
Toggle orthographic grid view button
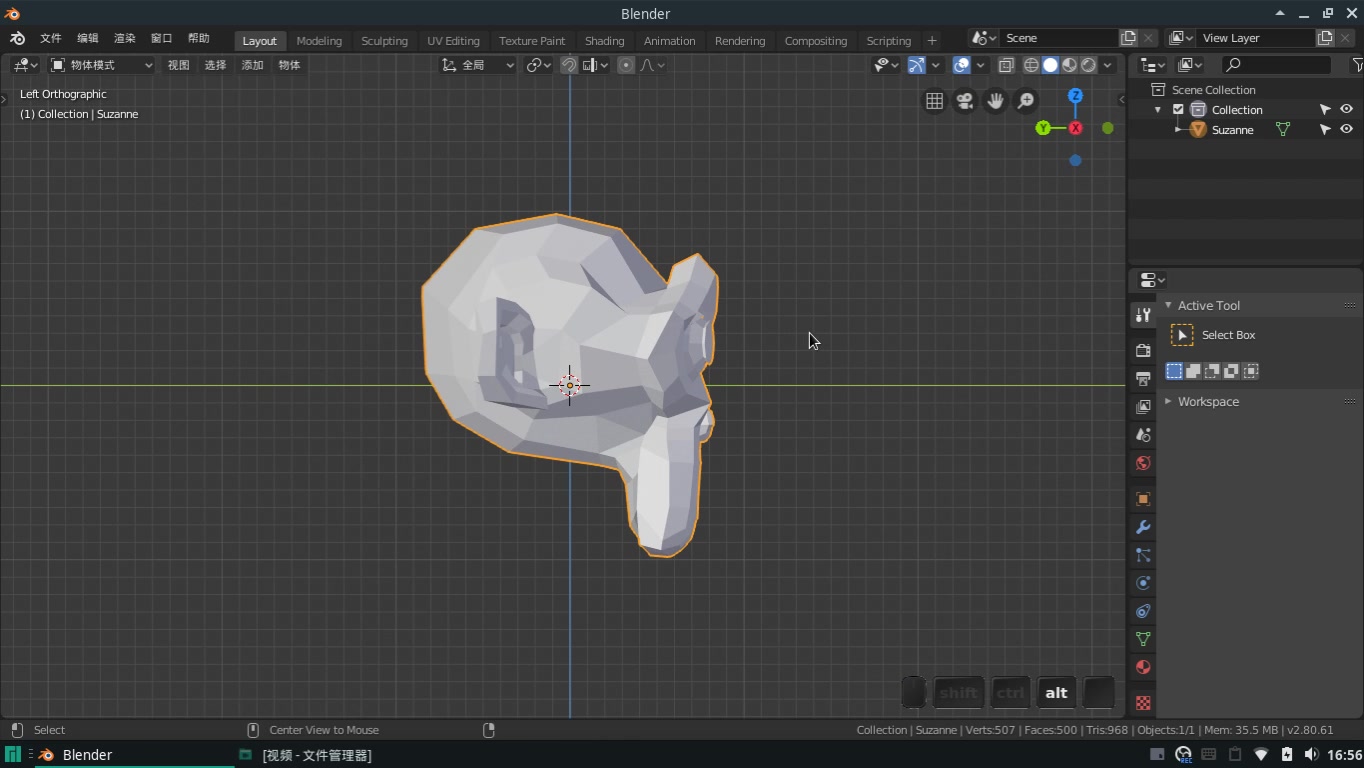(934, 101)
